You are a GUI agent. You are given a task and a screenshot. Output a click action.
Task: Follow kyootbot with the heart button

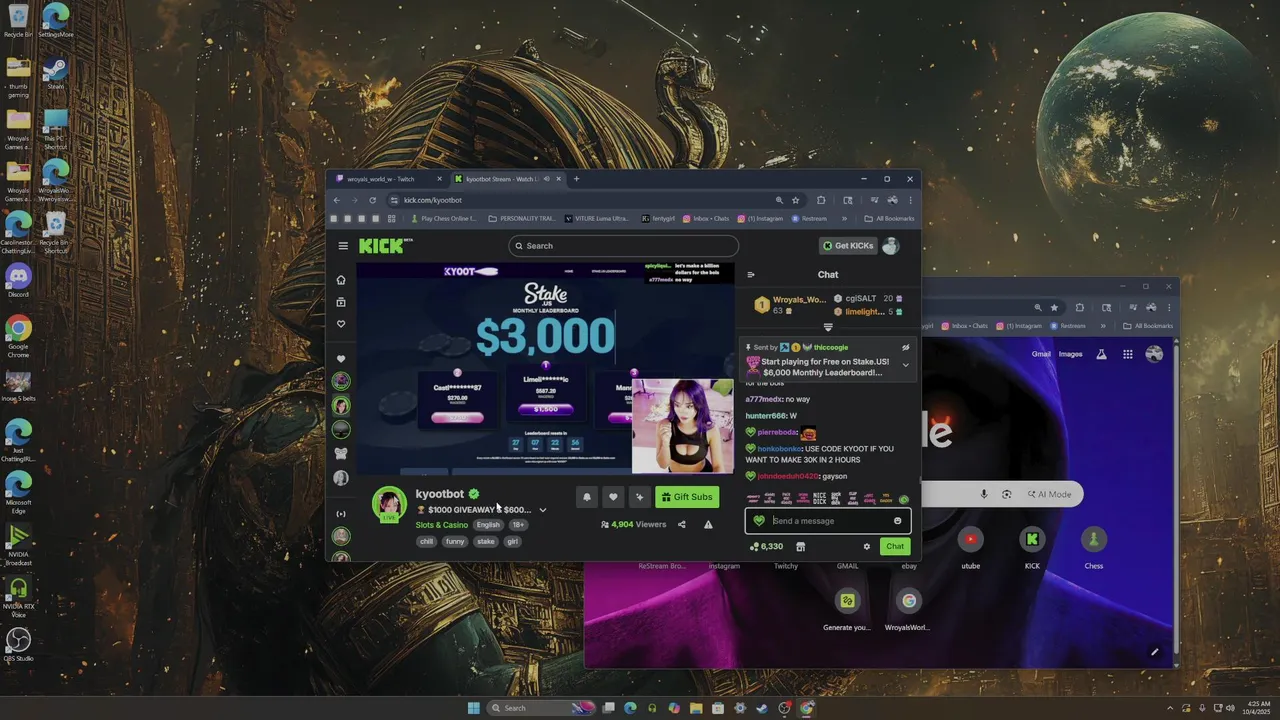[x=613, y=497]
